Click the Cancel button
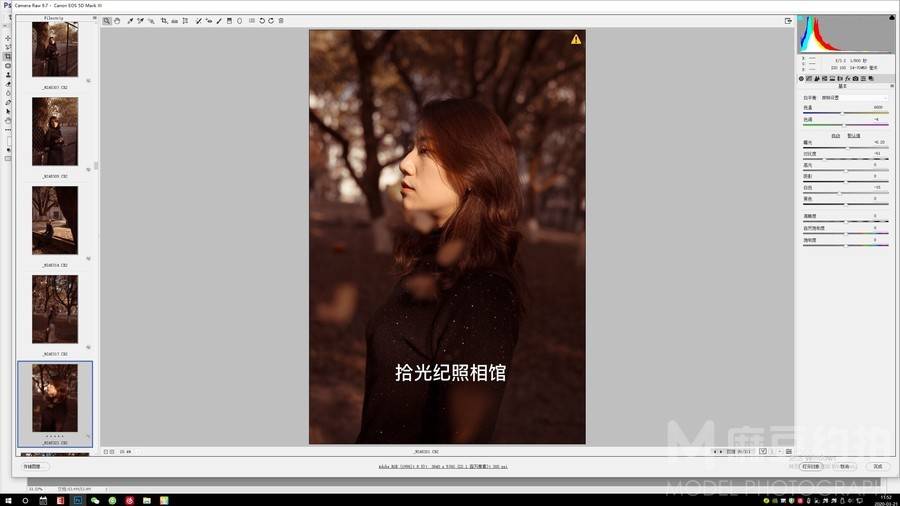The width and height of the screenshot is (900, 506). 845,466
